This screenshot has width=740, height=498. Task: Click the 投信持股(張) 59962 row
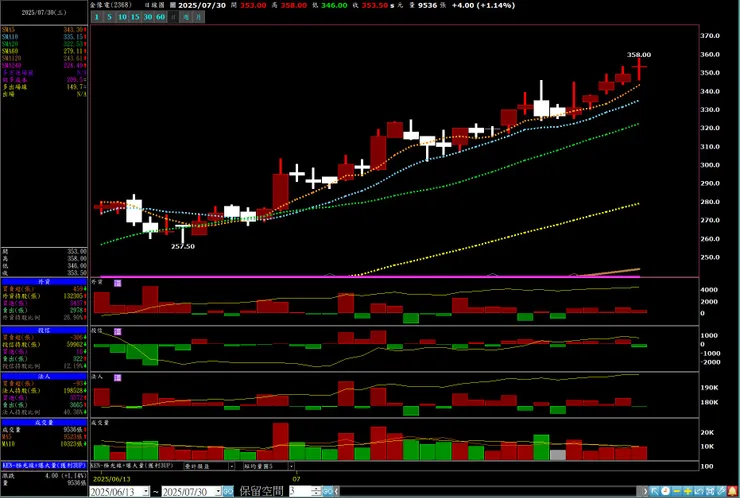44,345
